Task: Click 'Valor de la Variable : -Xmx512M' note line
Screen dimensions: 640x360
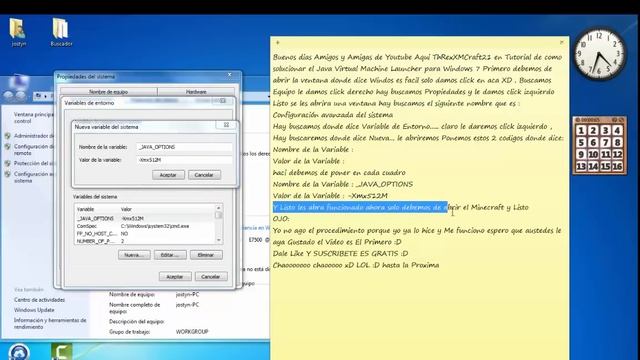Action: (330, 196)
